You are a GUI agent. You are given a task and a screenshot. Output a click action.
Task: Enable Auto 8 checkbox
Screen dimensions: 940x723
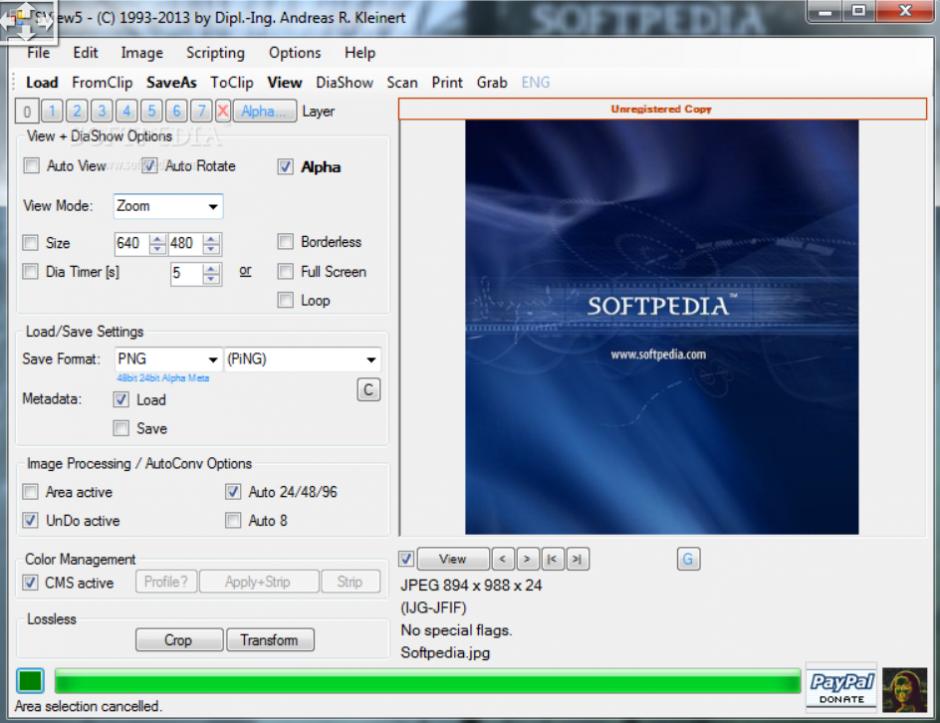click(x=233, y=520)
